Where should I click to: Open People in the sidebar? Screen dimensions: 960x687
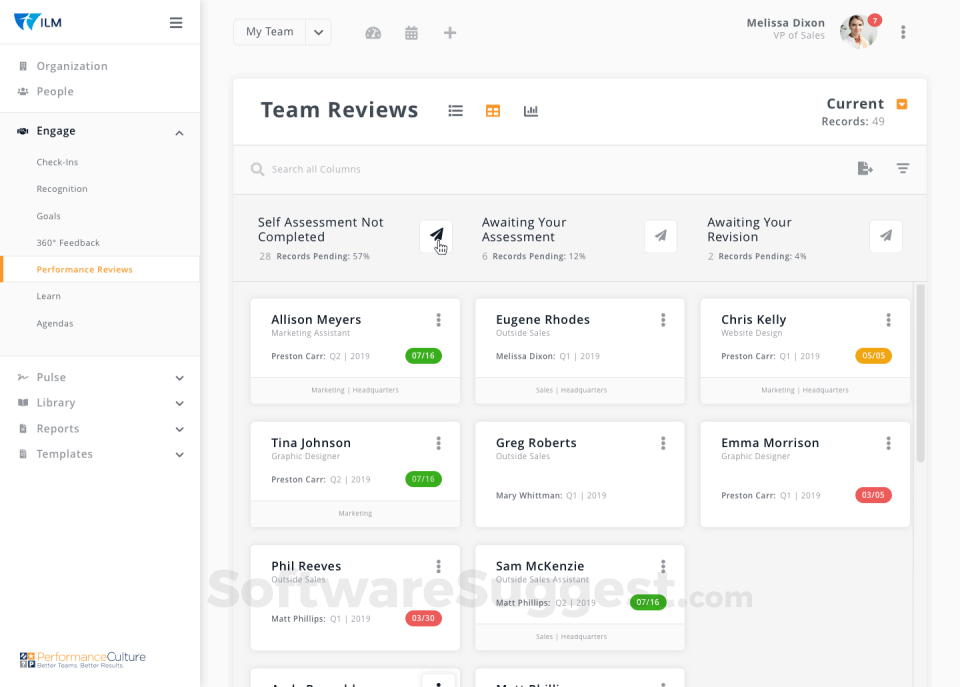click(54, 91)
